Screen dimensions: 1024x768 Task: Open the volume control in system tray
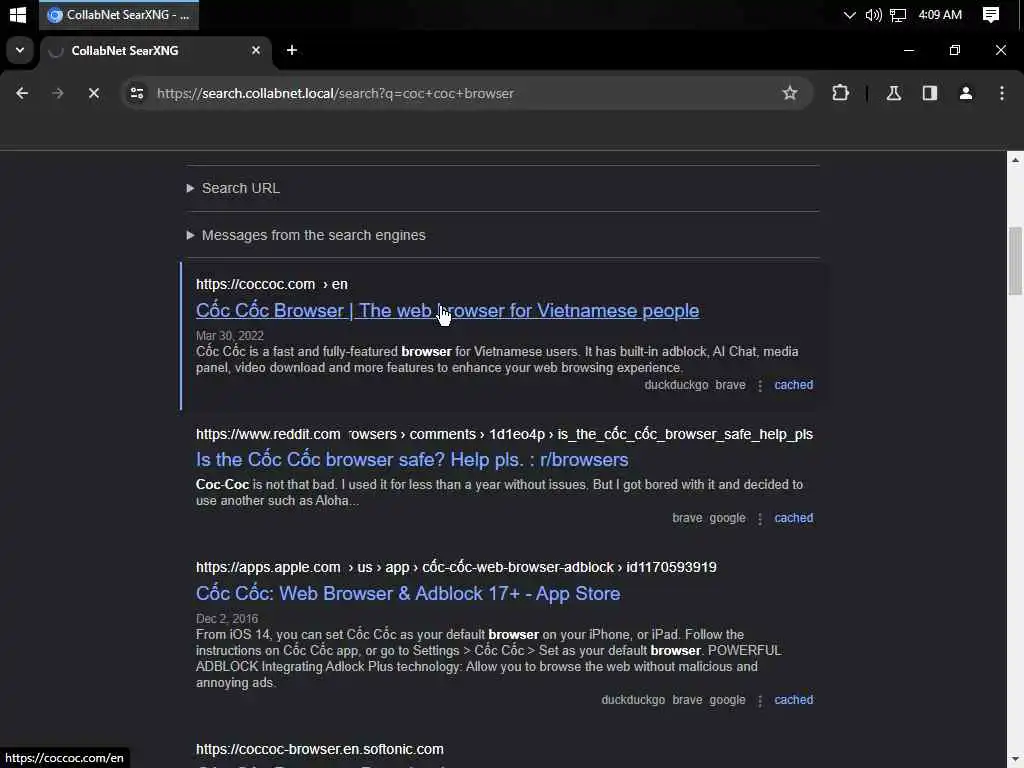pos(873,14)
